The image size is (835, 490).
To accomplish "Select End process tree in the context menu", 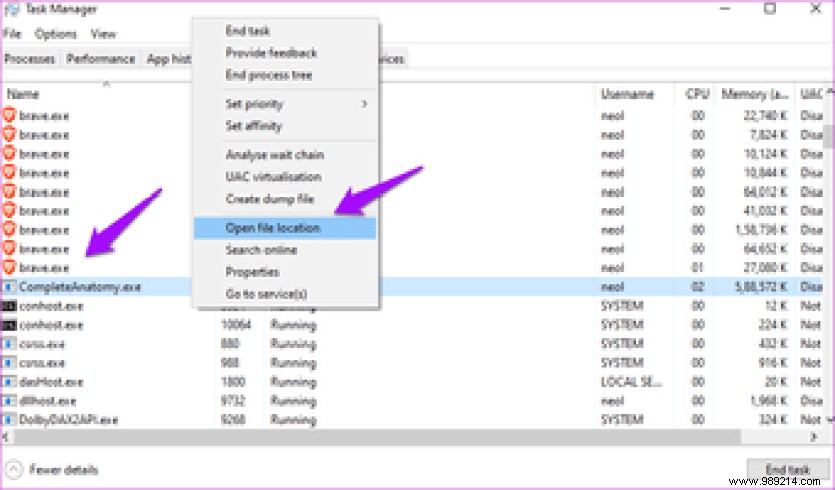I will point(268,75).
